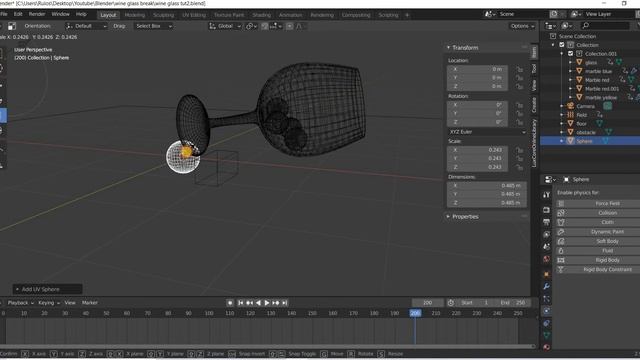This screenshot has width=640, height=360.
Task: Open the Render properties tab icon
Action: pos(546,210)
